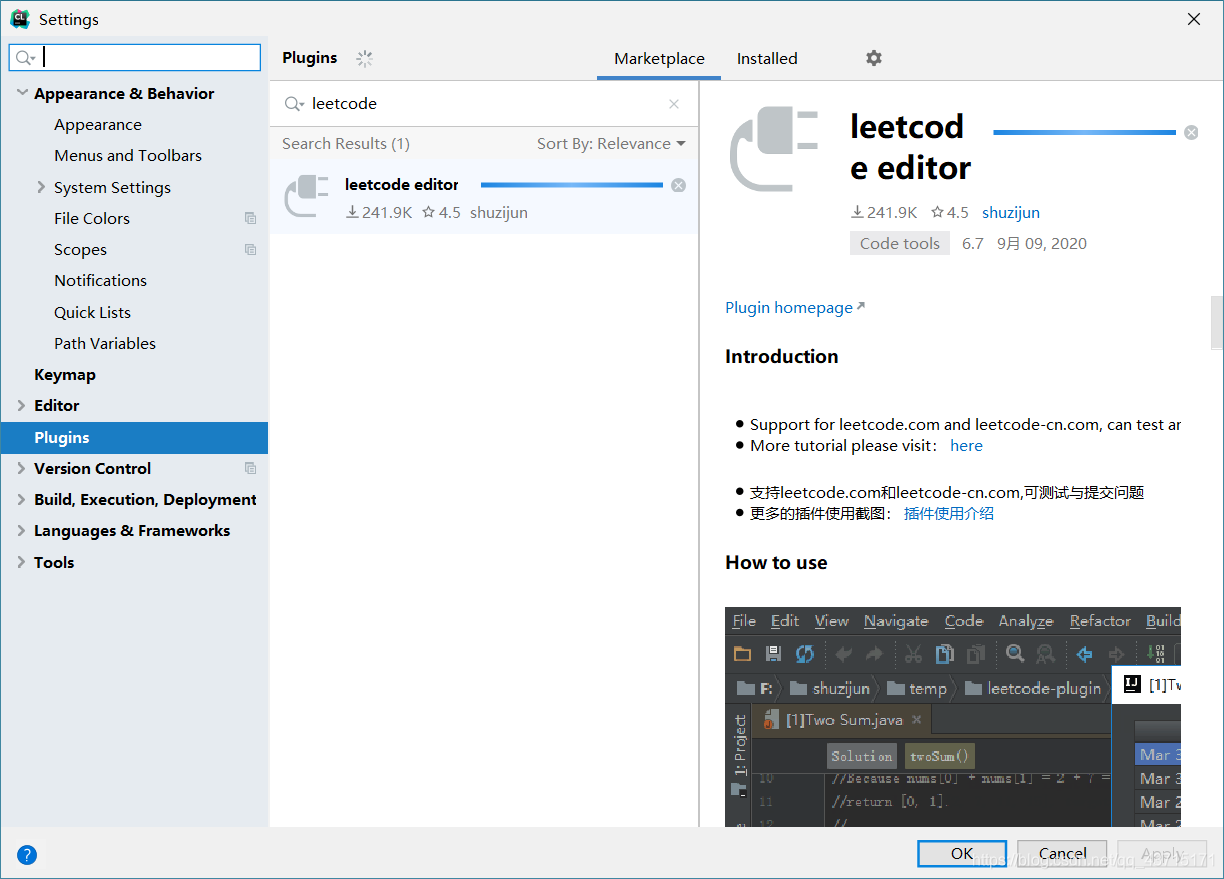Click the 4.5 star rating in details

coord(950,213)
